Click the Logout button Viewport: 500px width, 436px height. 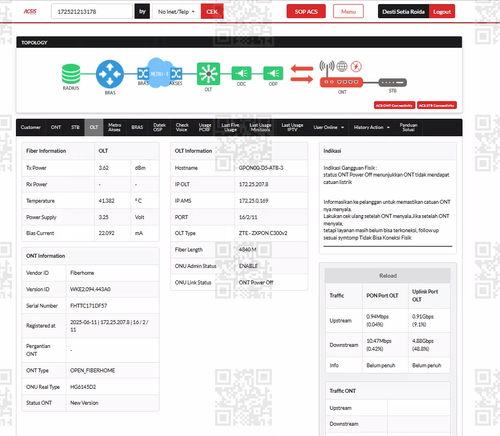click(442, 12)
